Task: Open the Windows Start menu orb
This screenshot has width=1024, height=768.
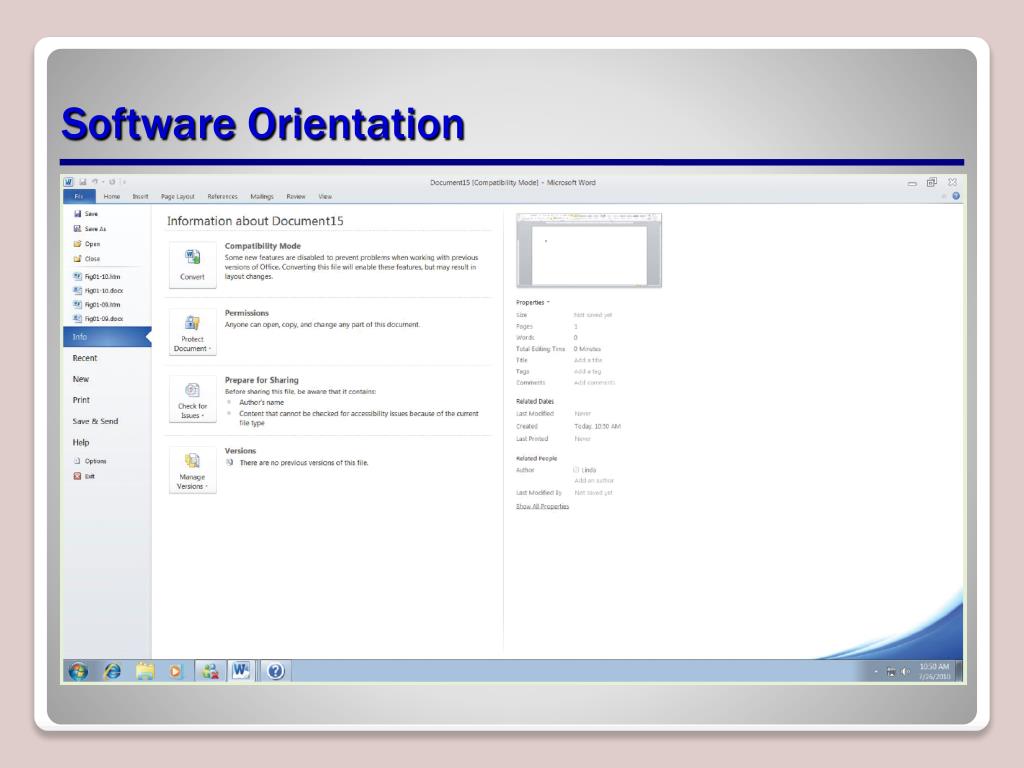Action: (78, 671)
